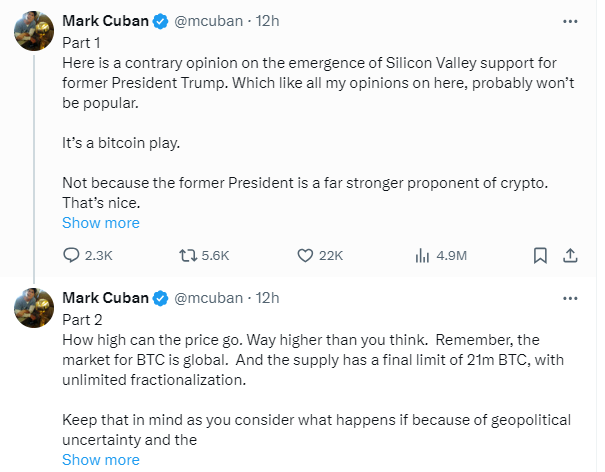Like the tweet with 22K likes
Image resolution: width=605 pixels, height=472 pixels.
[x=307, y=255]
